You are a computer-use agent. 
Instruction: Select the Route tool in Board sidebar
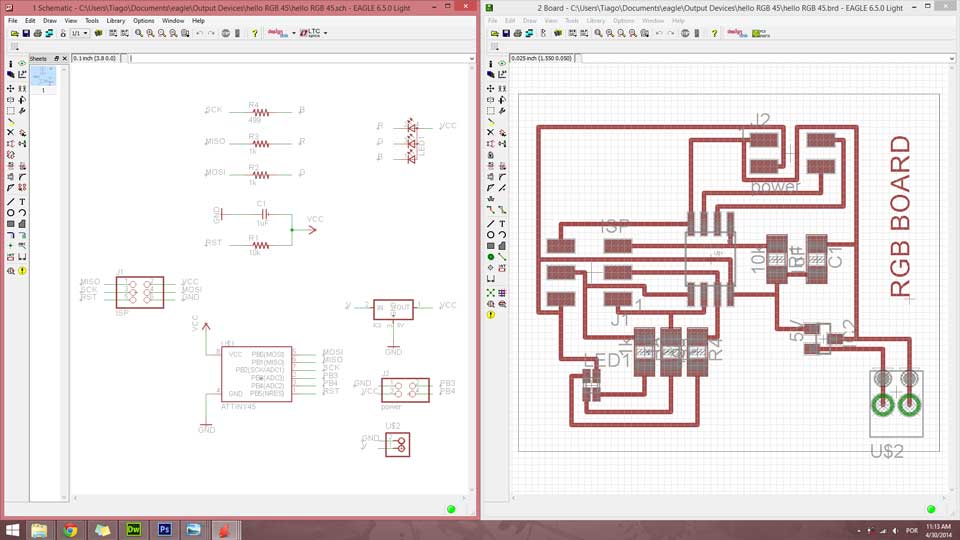[490, 209]
